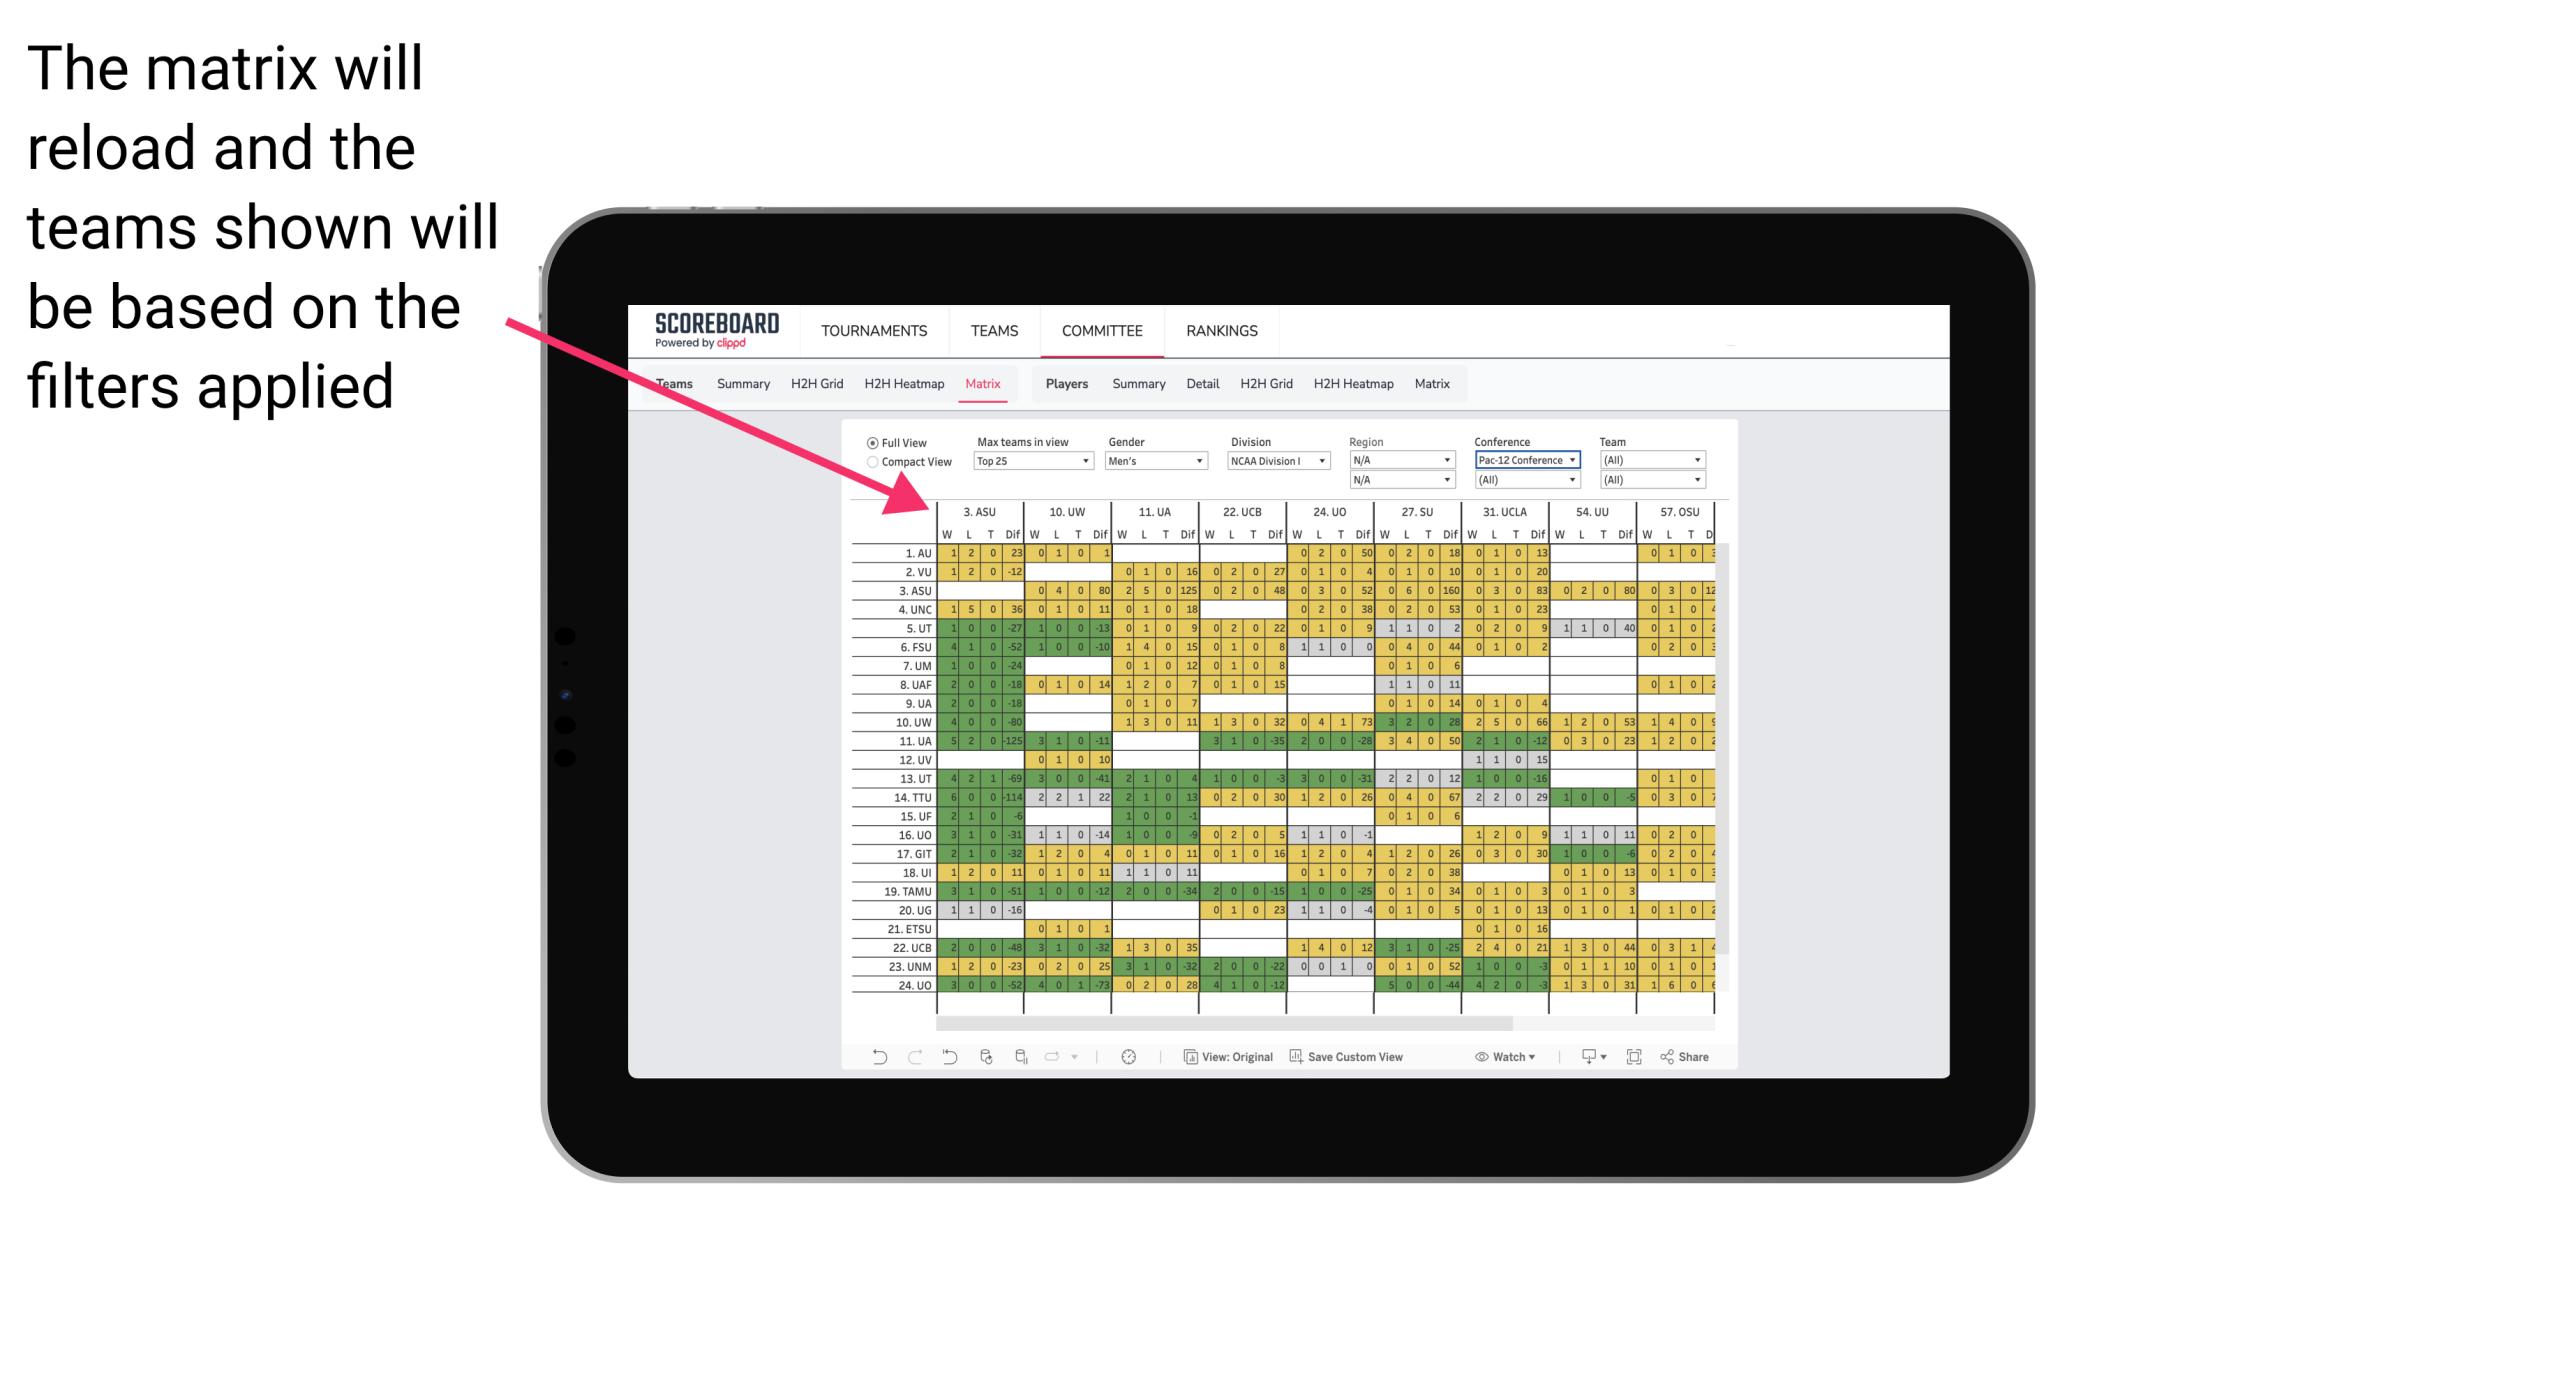Open the RANKINGS menu

[1222, 330]
